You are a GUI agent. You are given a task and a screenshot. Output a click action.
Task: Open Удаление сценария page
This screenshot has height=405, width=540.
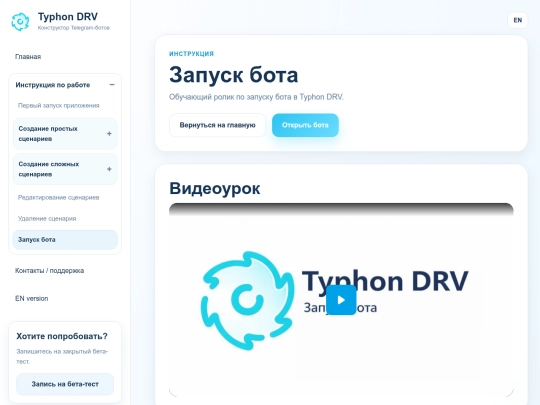pyautogui.click(x=47, y=218)
